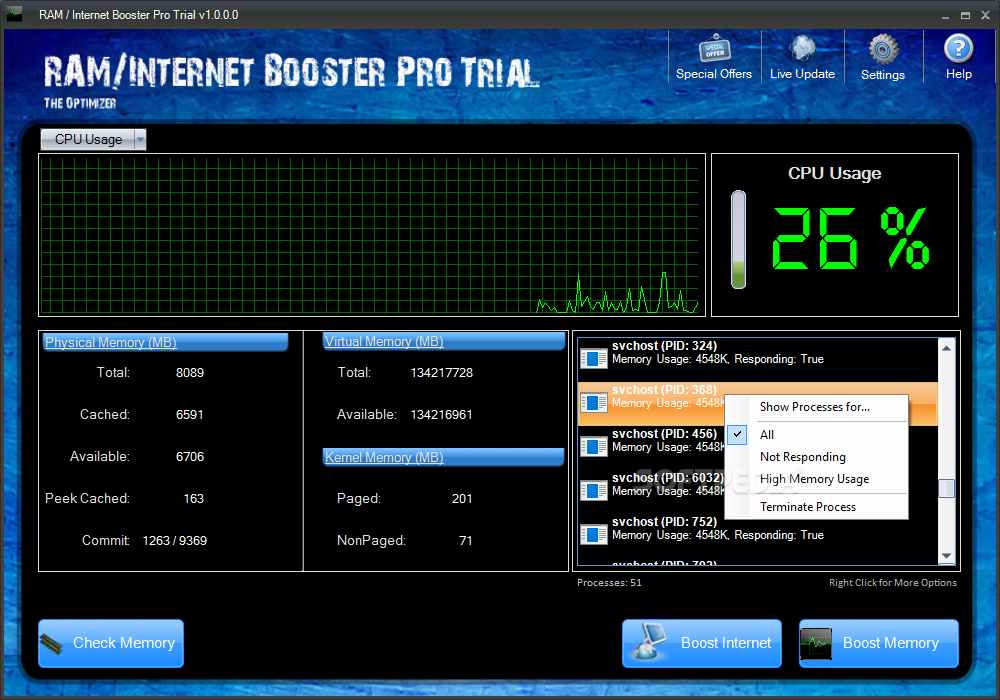This screenshot has height=700, width=1000.
Task: Click Virtual Memory (MB) header link
Action: click(384, 341)
